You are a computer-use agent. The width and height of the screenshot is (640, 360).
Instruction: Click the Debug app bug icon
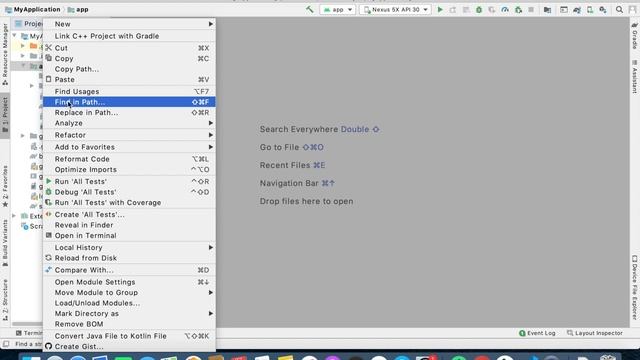click(x=479, y=9)
